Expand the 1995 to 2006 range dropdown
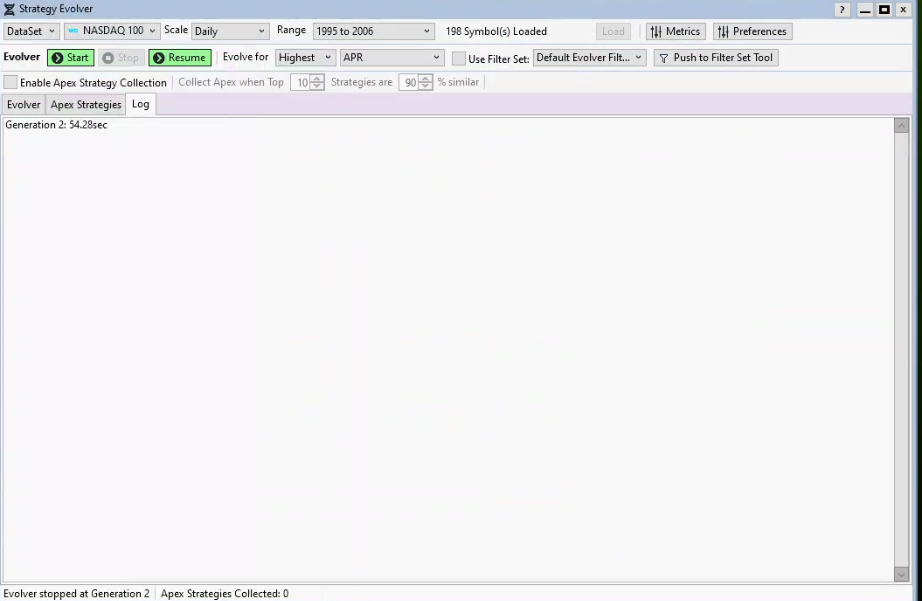922x601 pixels. click(373, 32)
